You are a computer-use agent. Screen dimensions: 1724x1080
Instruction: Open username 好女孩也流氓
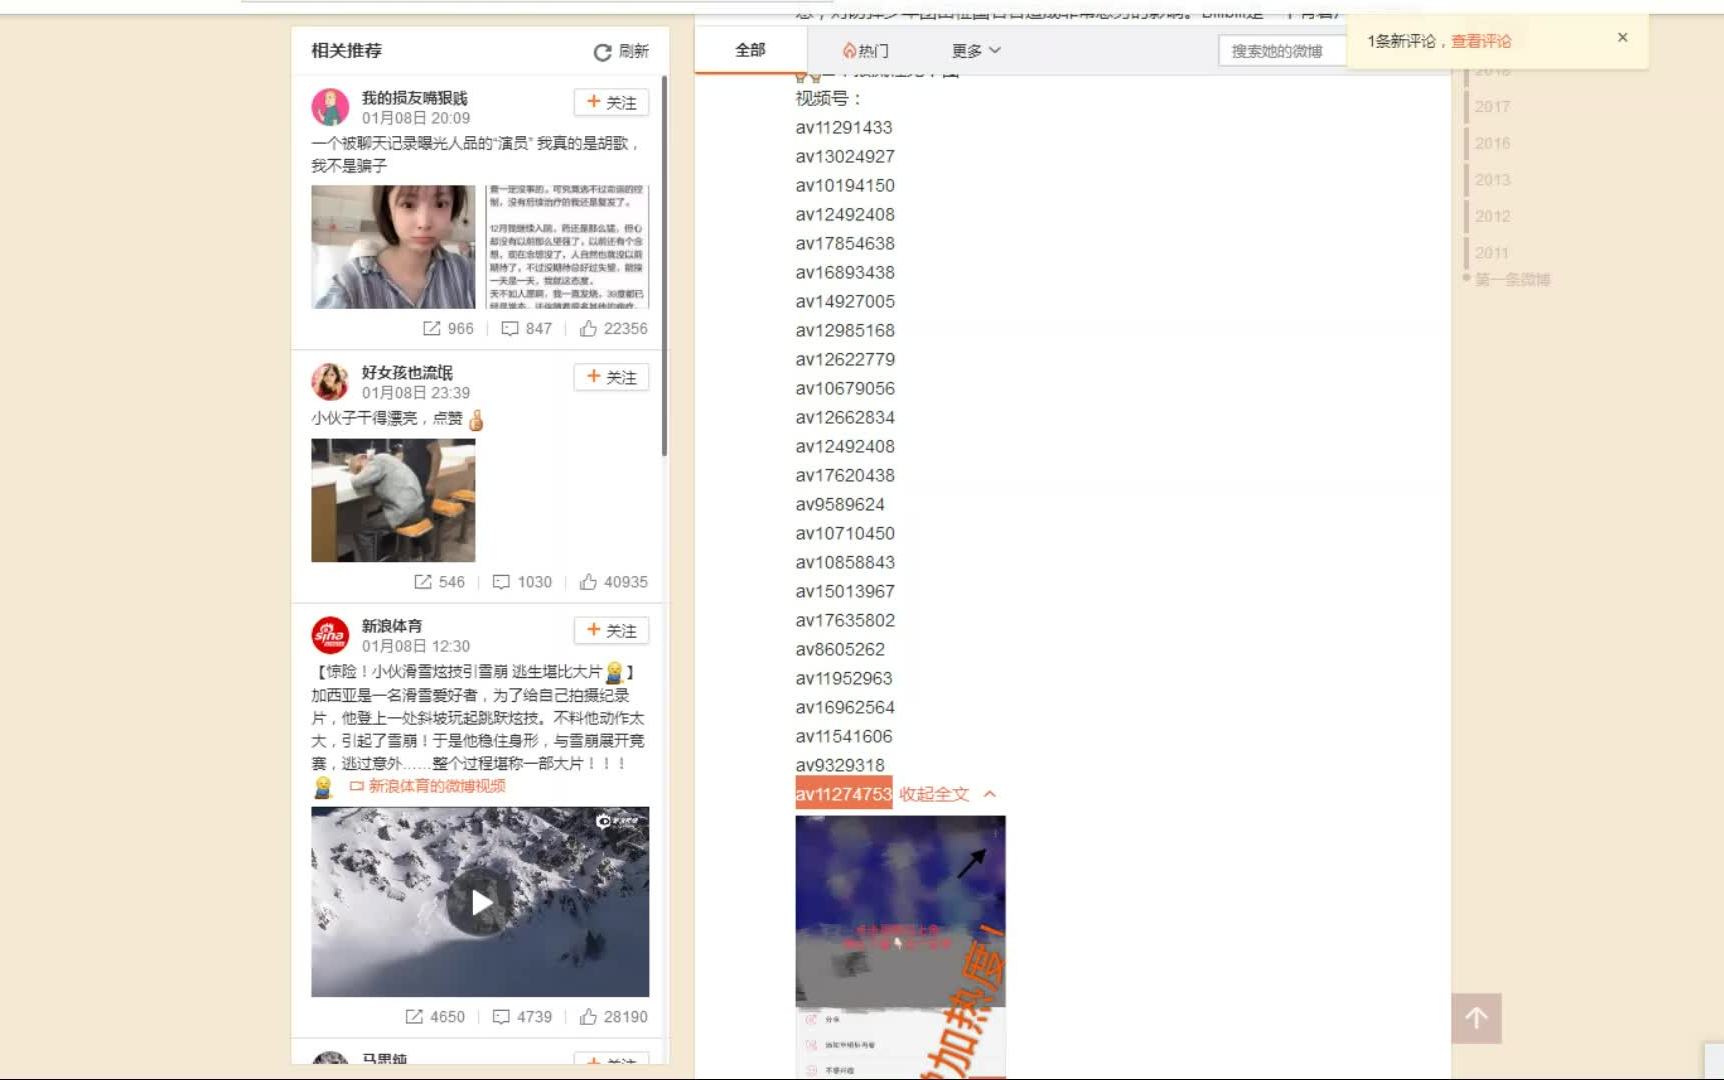pos(407,372)
